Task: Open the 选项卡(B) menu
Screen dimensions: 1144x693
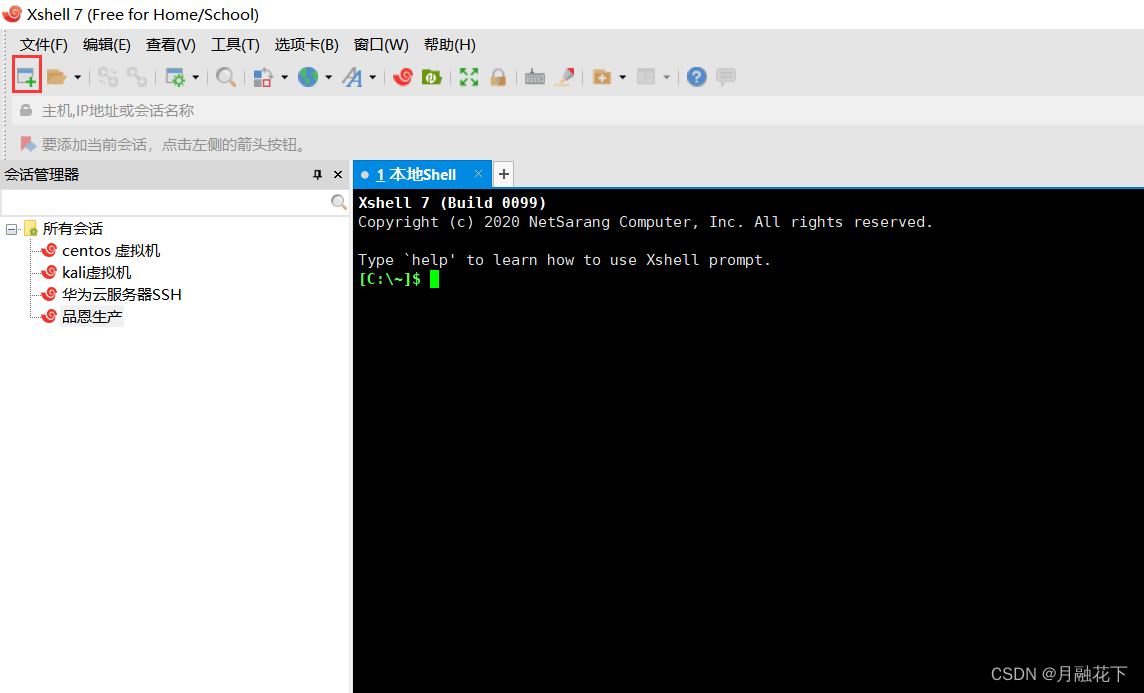Action: point(306,45)
